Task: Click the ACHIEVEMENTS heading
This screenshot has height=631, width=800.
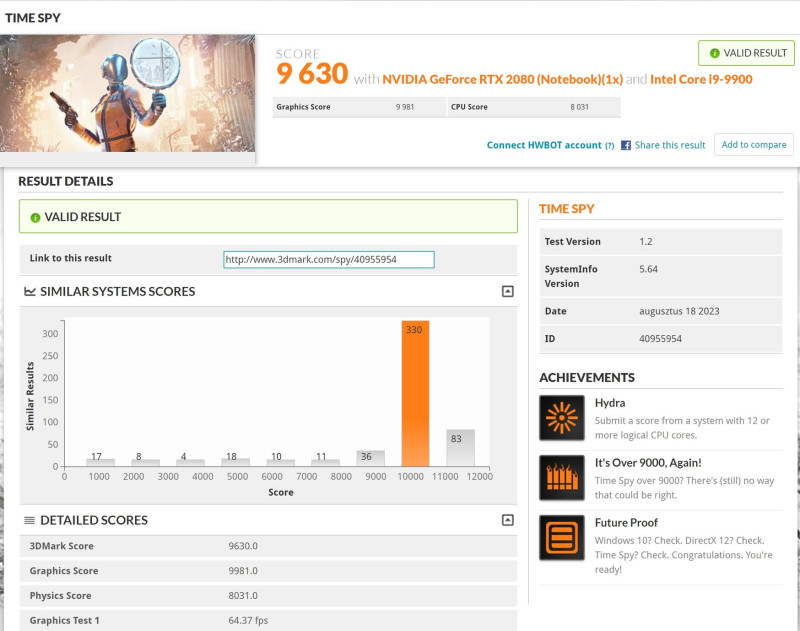Action: click(x=587, y=377)
